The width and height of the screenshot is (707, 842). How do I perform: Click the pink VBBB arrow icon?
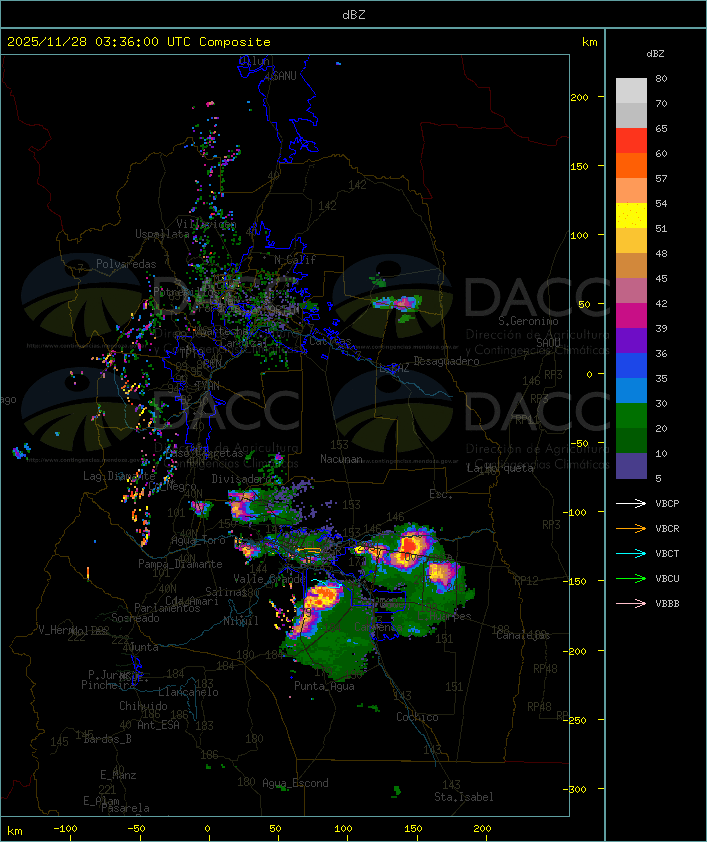pyautogui.click(x=631, y=603)
